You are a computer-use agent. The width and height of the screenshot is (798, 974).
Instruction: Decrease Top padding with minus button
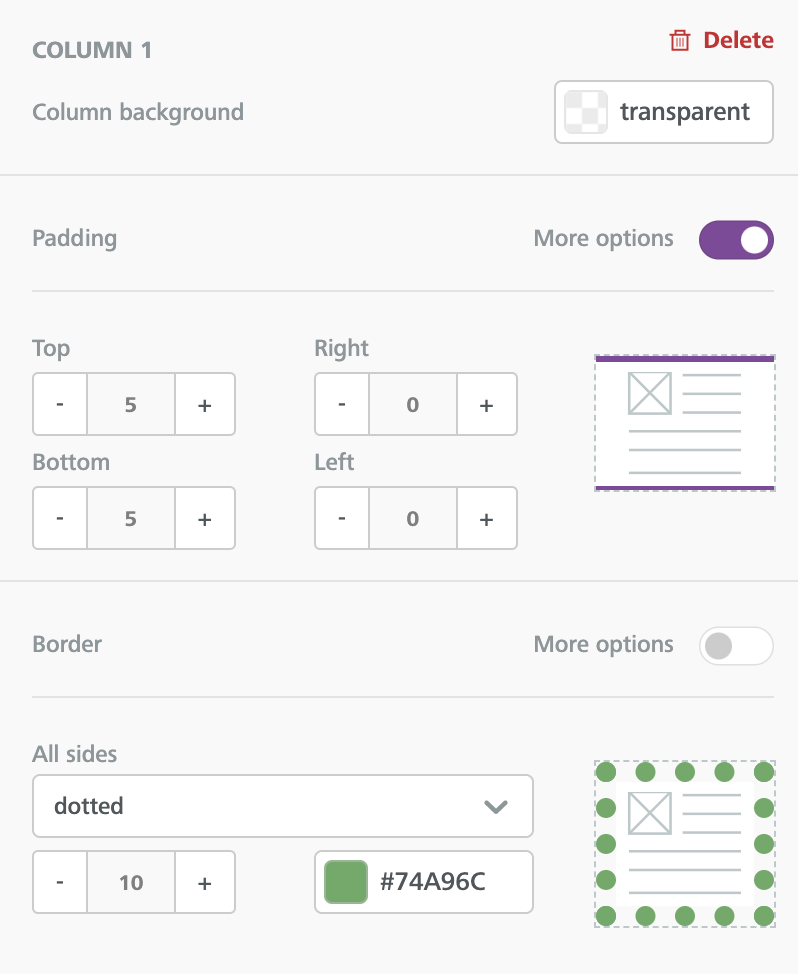60,404
